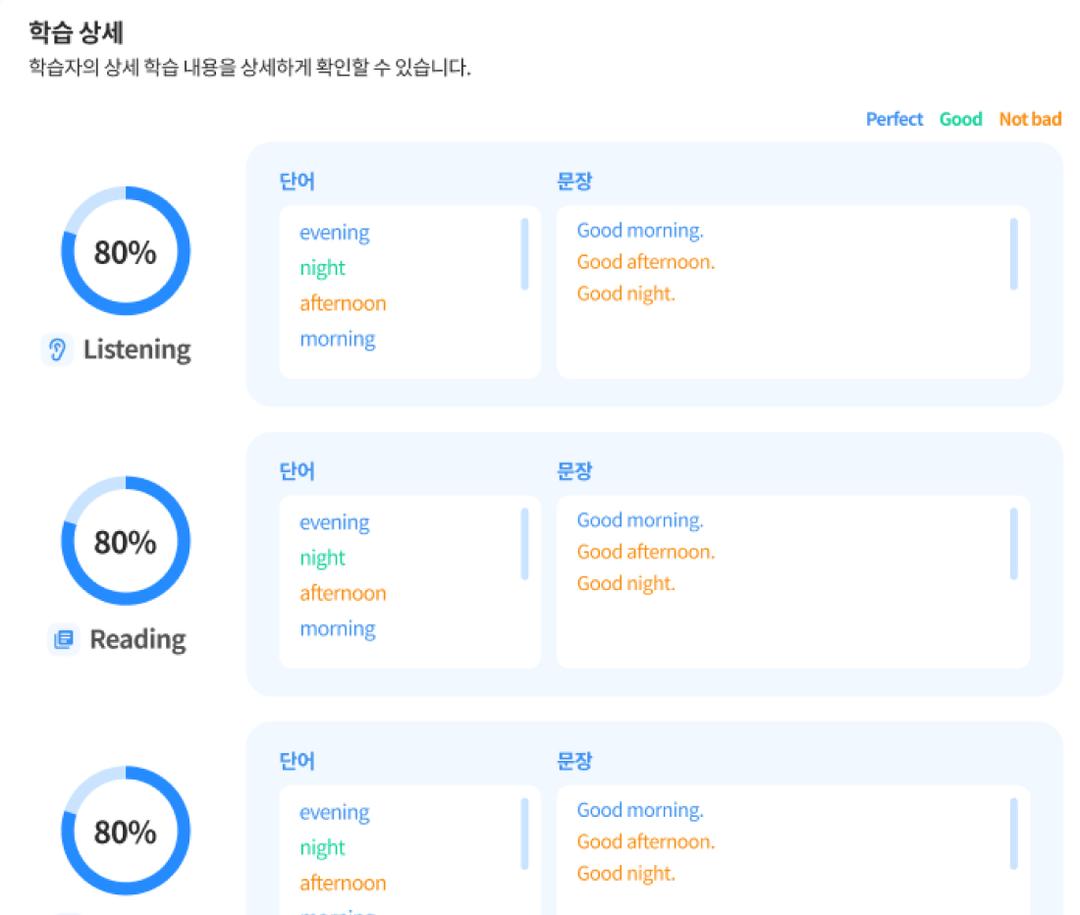Click 'afternoon' in the Listening word list
The height and width of the screenshot is (915, 1080).
343,303
